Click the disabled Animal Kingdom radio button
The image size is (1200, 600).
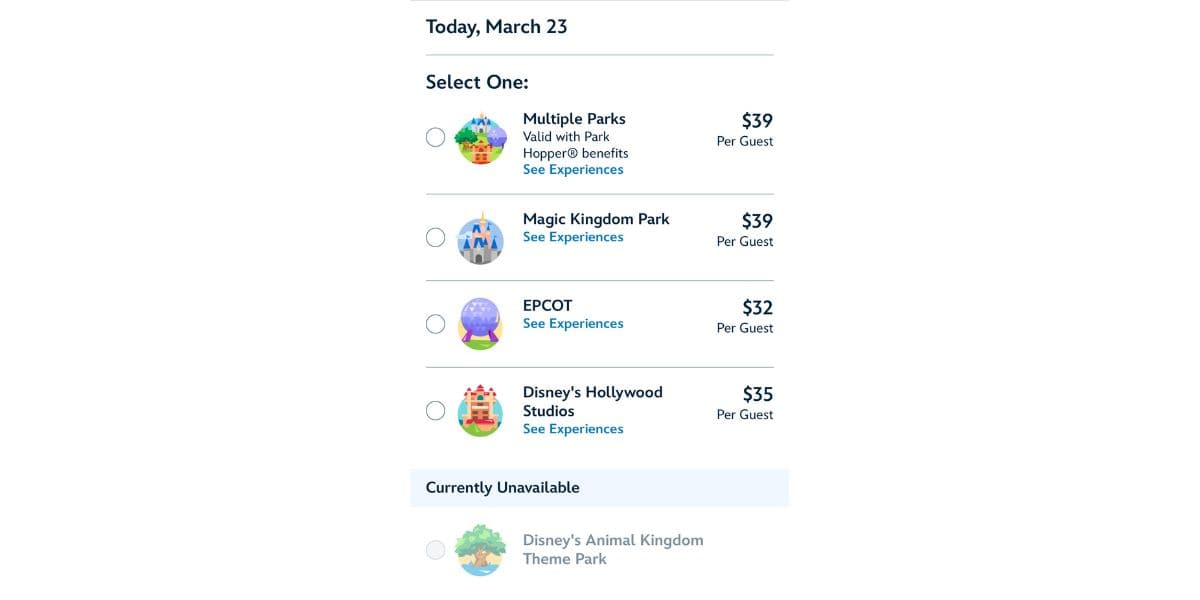point(435,550)
